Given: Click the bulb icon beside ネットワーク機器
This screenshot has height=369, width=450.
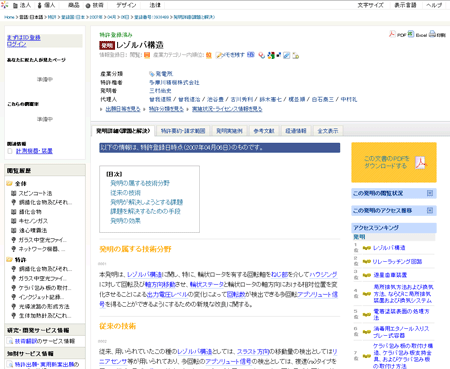Looking at the screenshot, I should tap(14, 249).
